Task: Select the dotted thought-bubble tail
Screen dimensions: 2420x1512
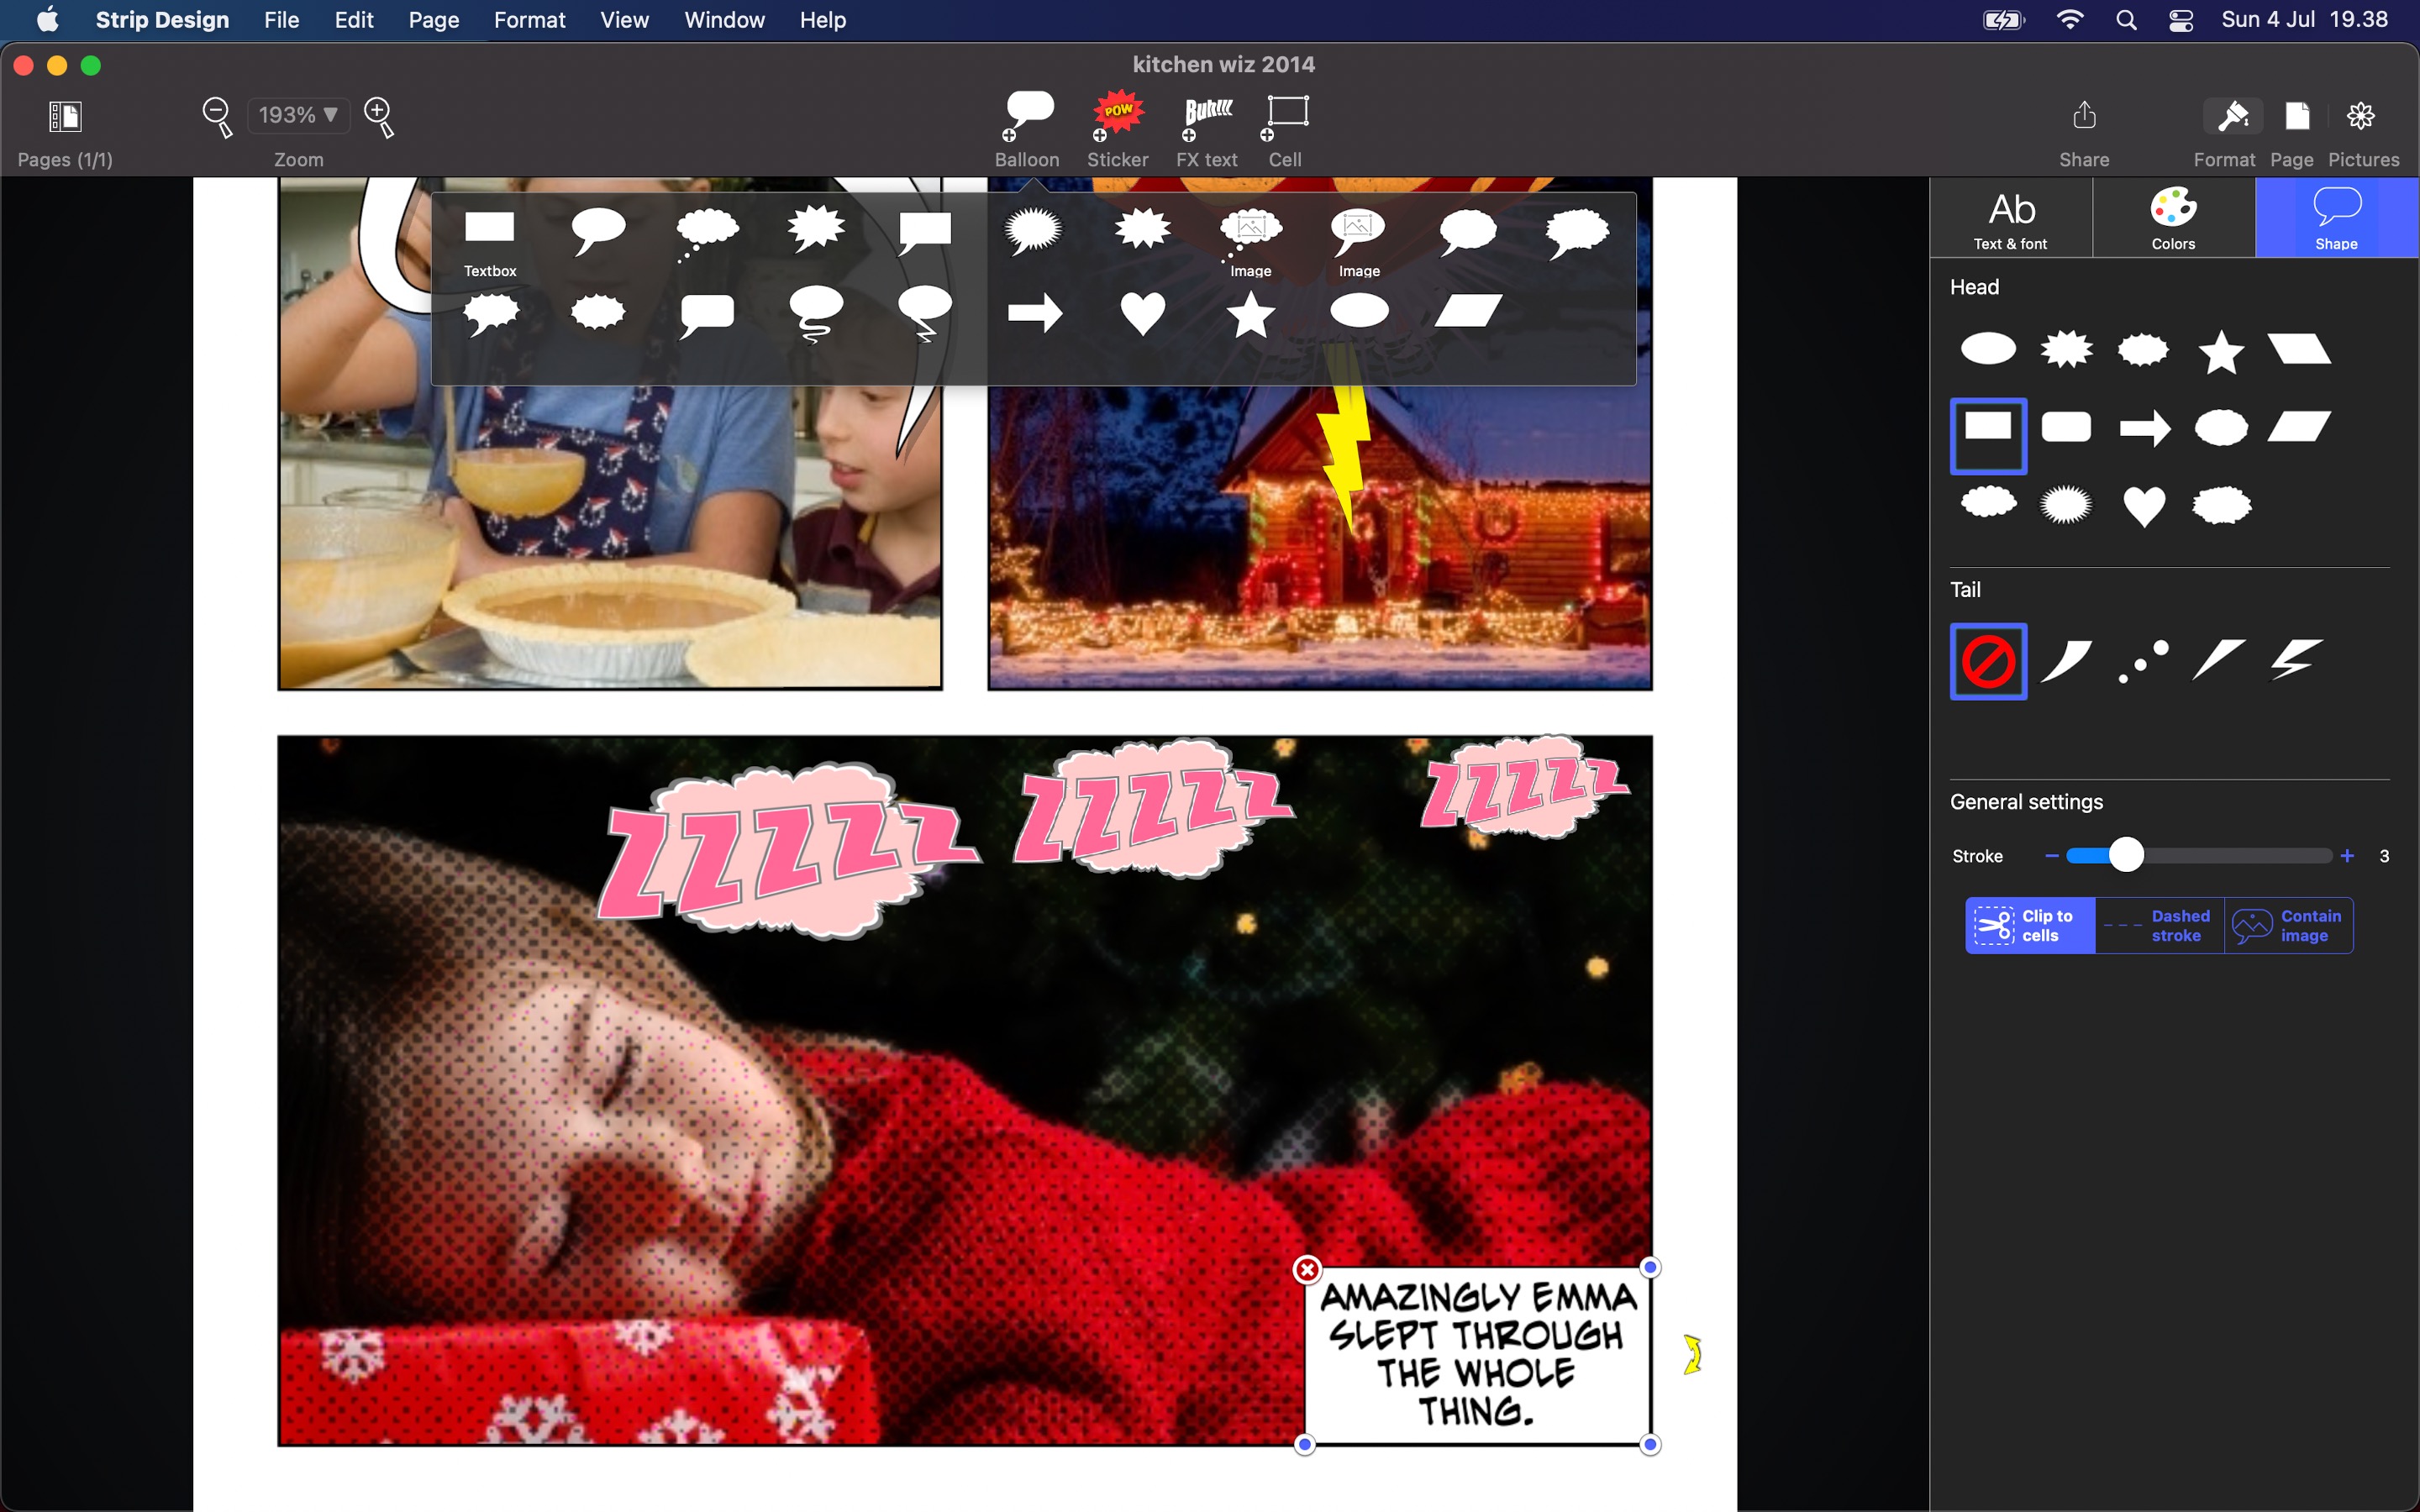Action: pyautogui.click(x=2143, y=661)
